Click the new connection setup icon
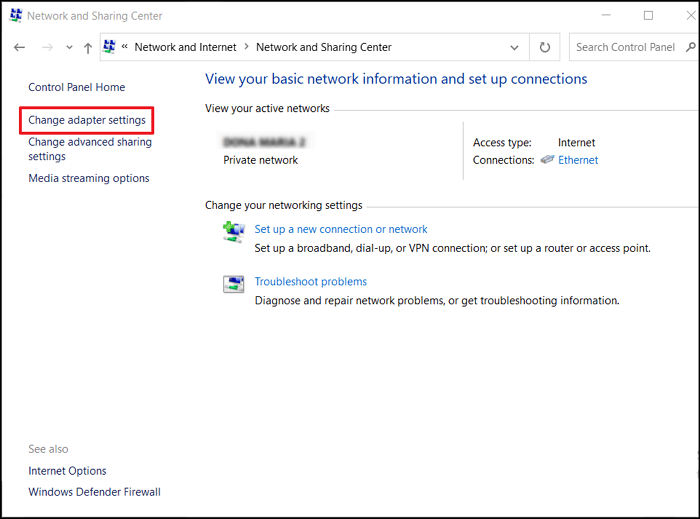 pos(233,231)
